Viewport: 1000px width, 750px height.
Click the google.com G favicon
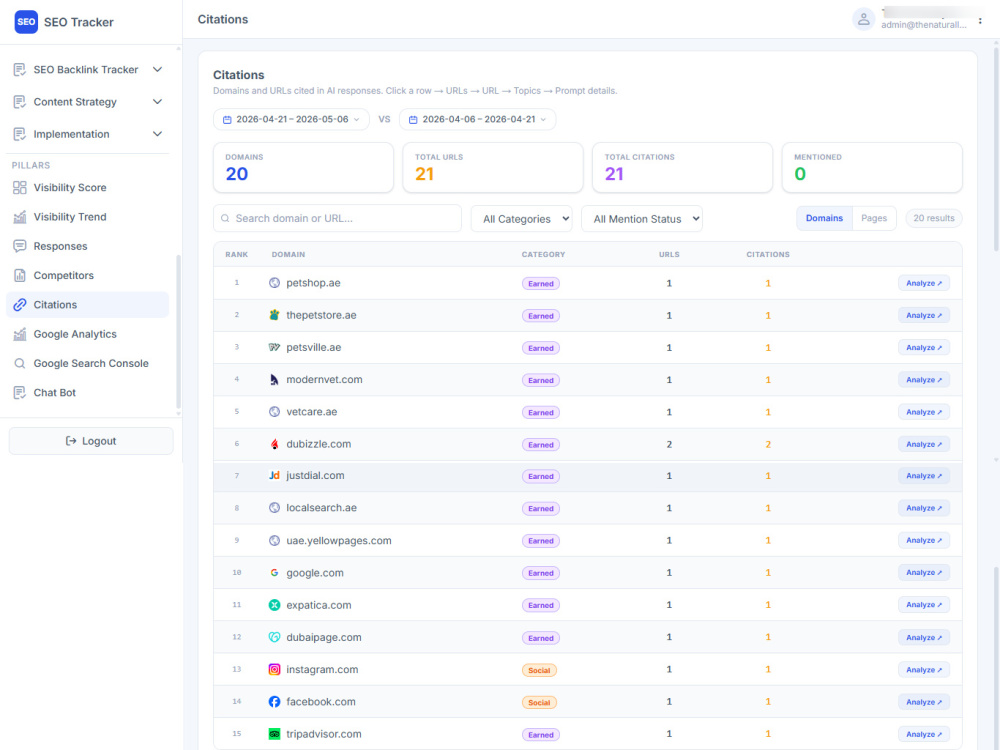click(274, 573)
